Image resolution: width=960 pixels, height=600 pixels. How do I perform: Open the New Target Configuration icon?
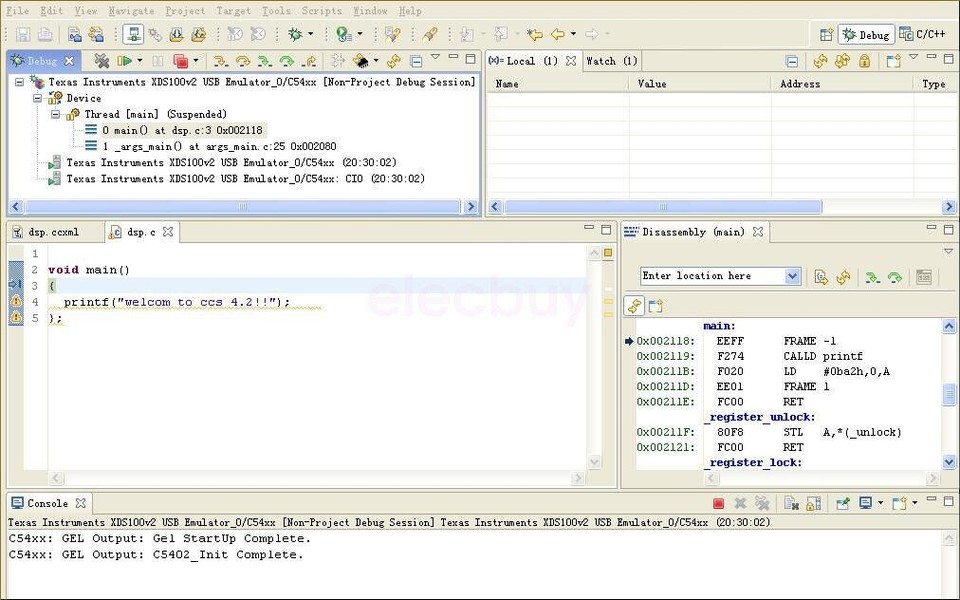pyautogui.click(x=132, y=33)
